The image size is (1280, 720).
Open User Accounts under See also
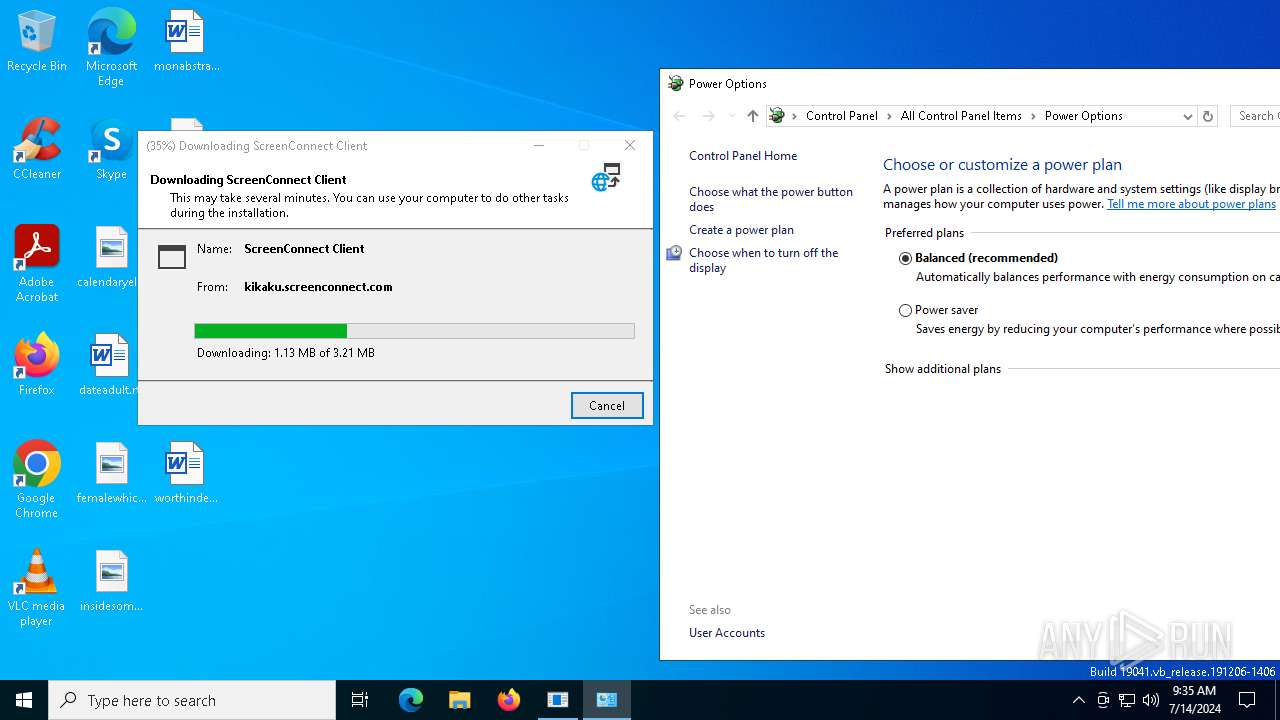727,633
